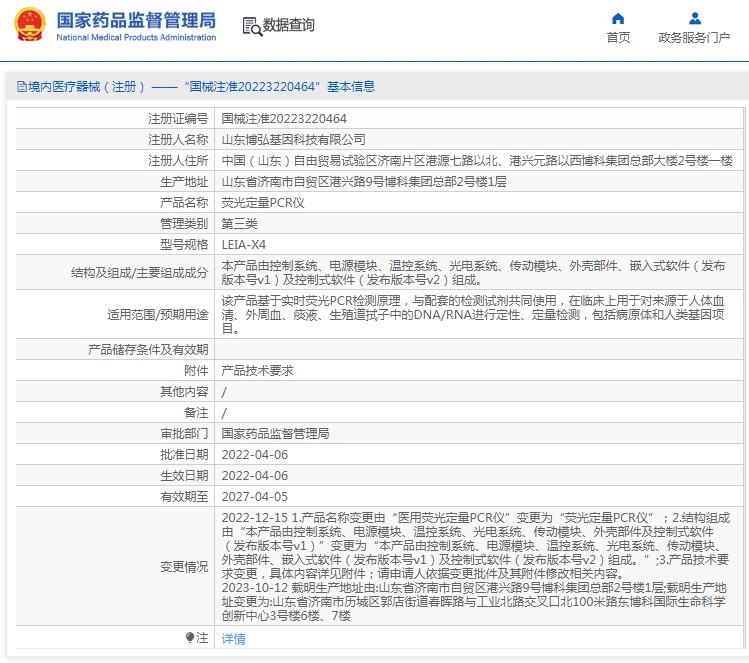The image size is (749, 663).
Task: Click the expiry date 2027-04-05
Action: click(254, 496)
